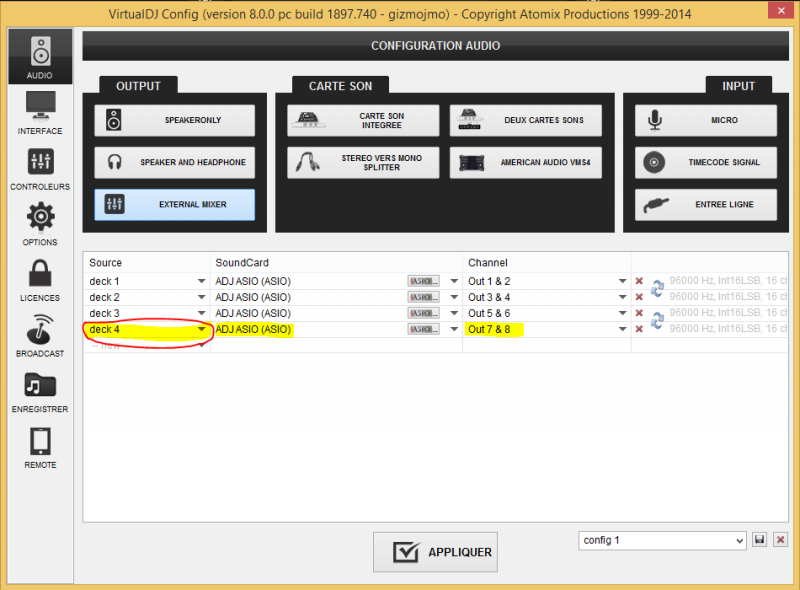The height and width of the screenshot is (590, 800).
Task: Open the Controleurs settings section
Action: click(40, 168)
